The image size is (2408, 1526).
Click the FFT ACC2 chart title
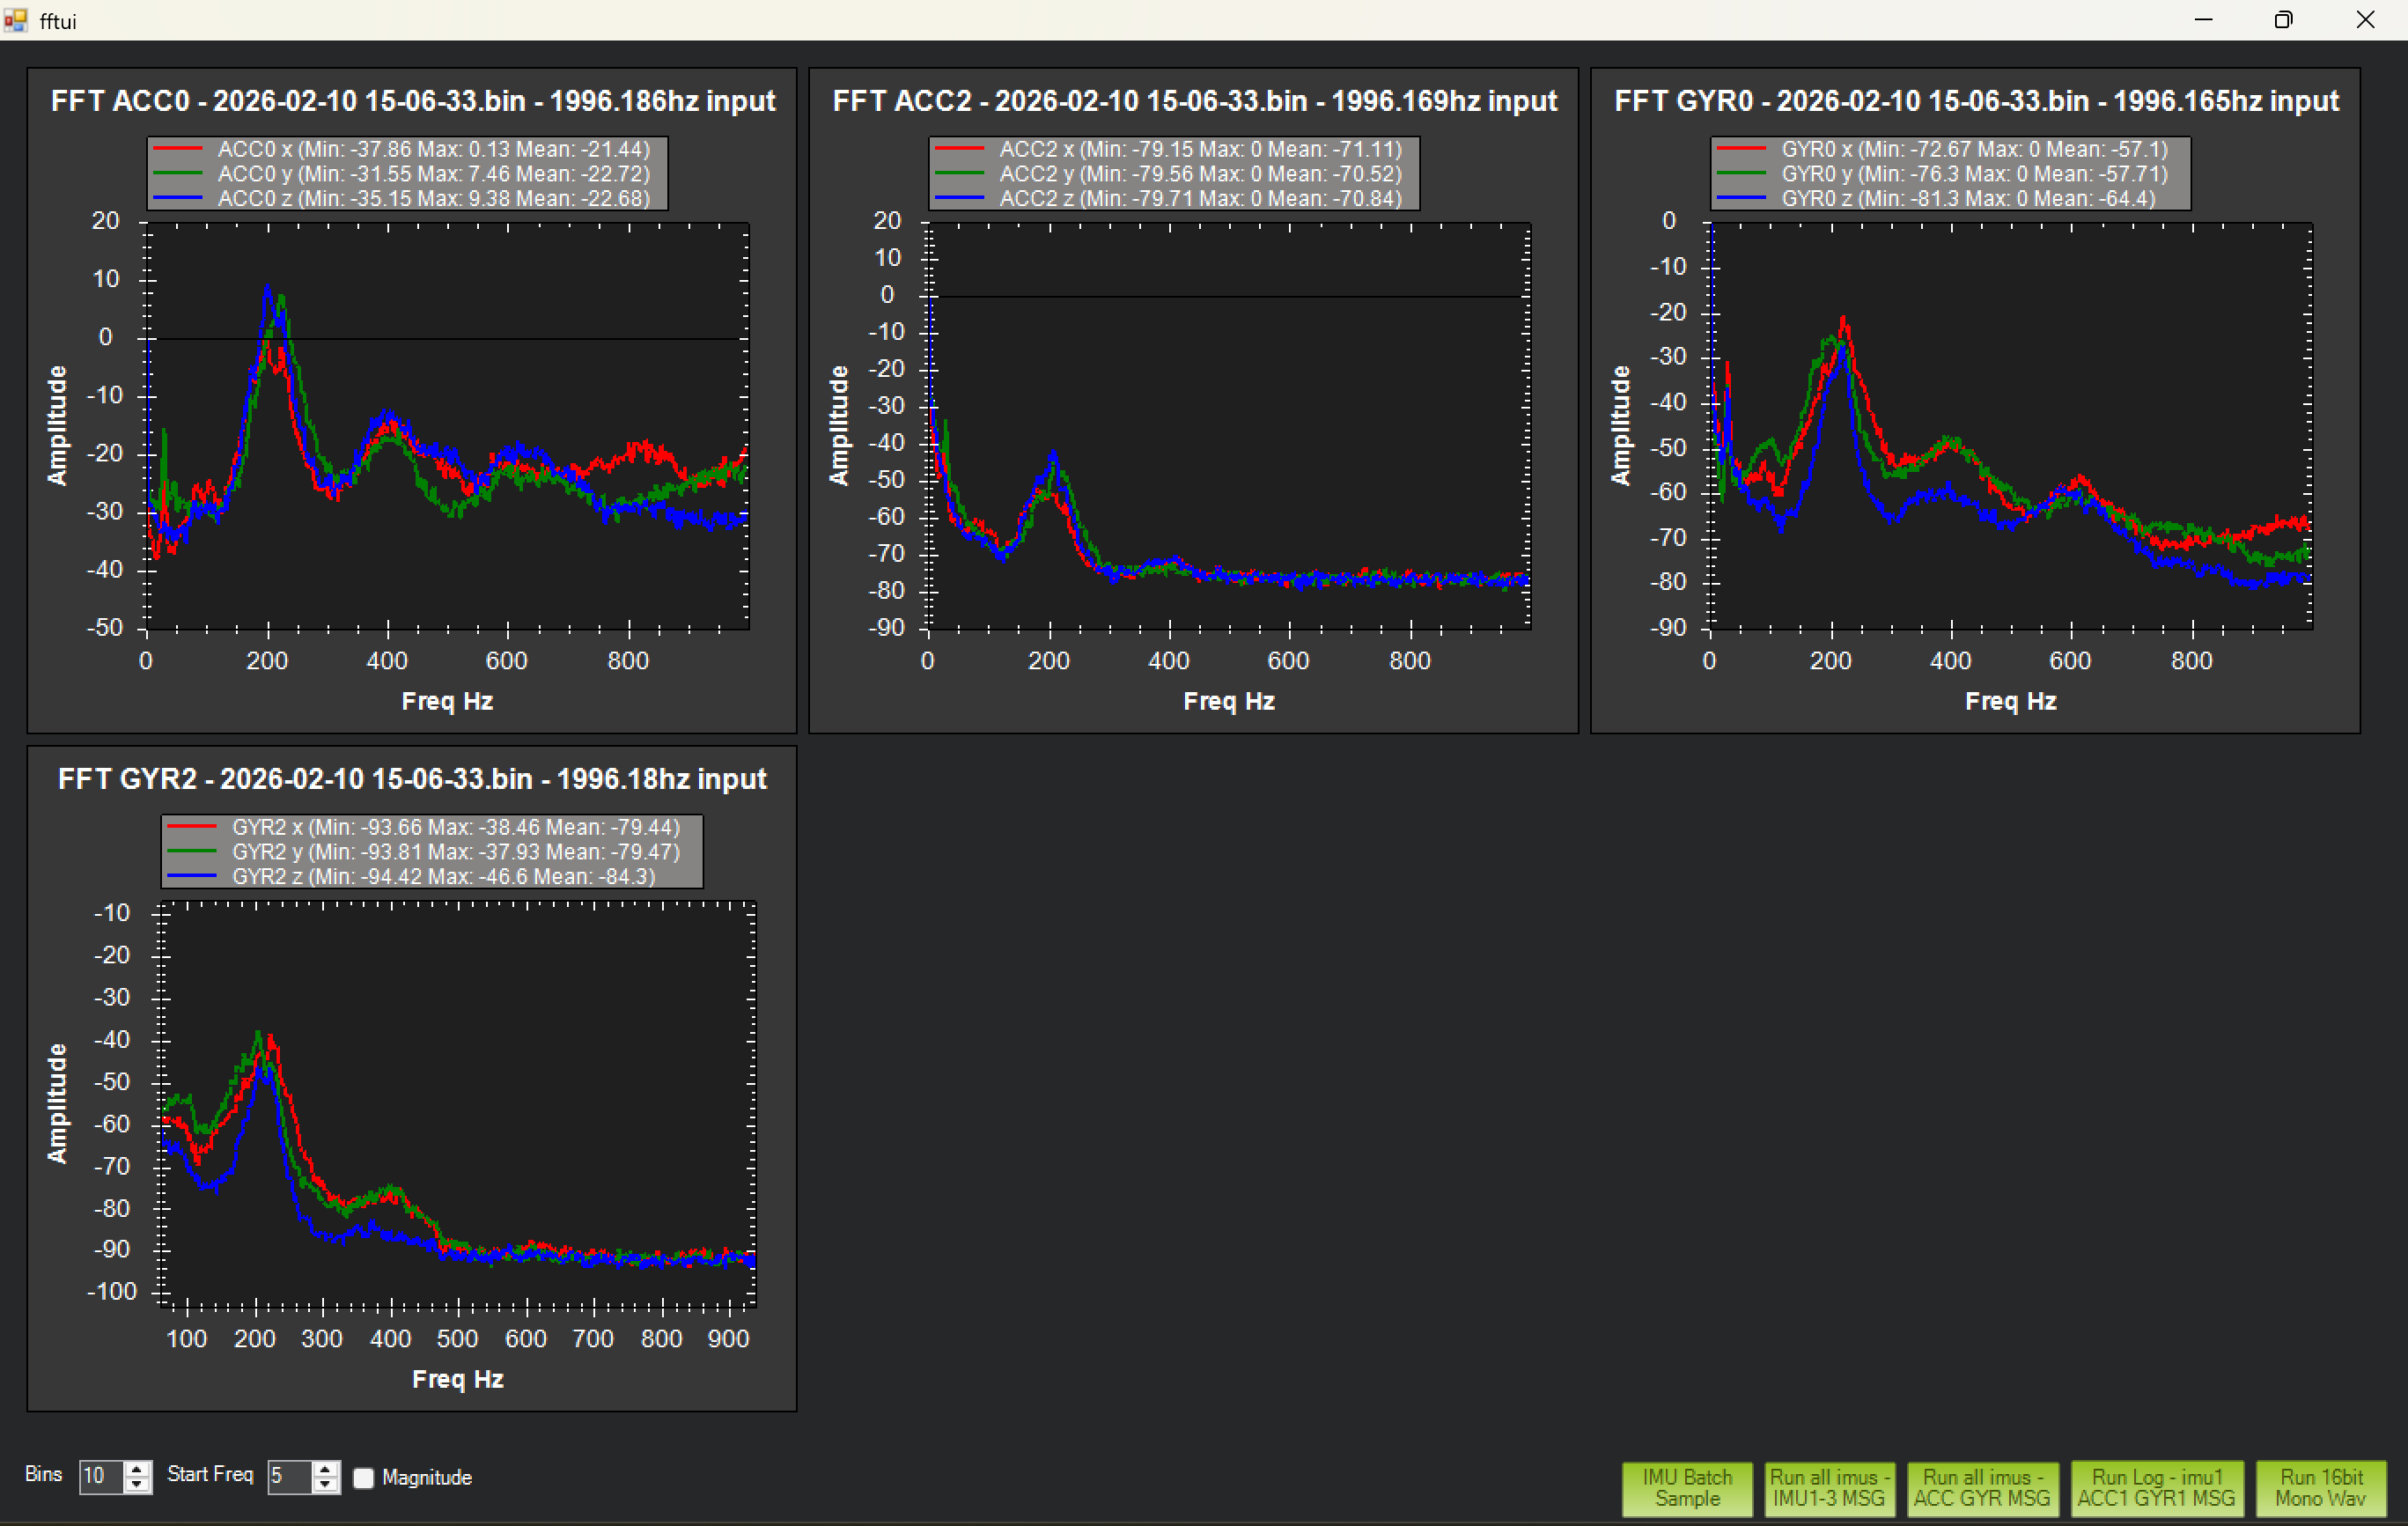[1194, 101]
